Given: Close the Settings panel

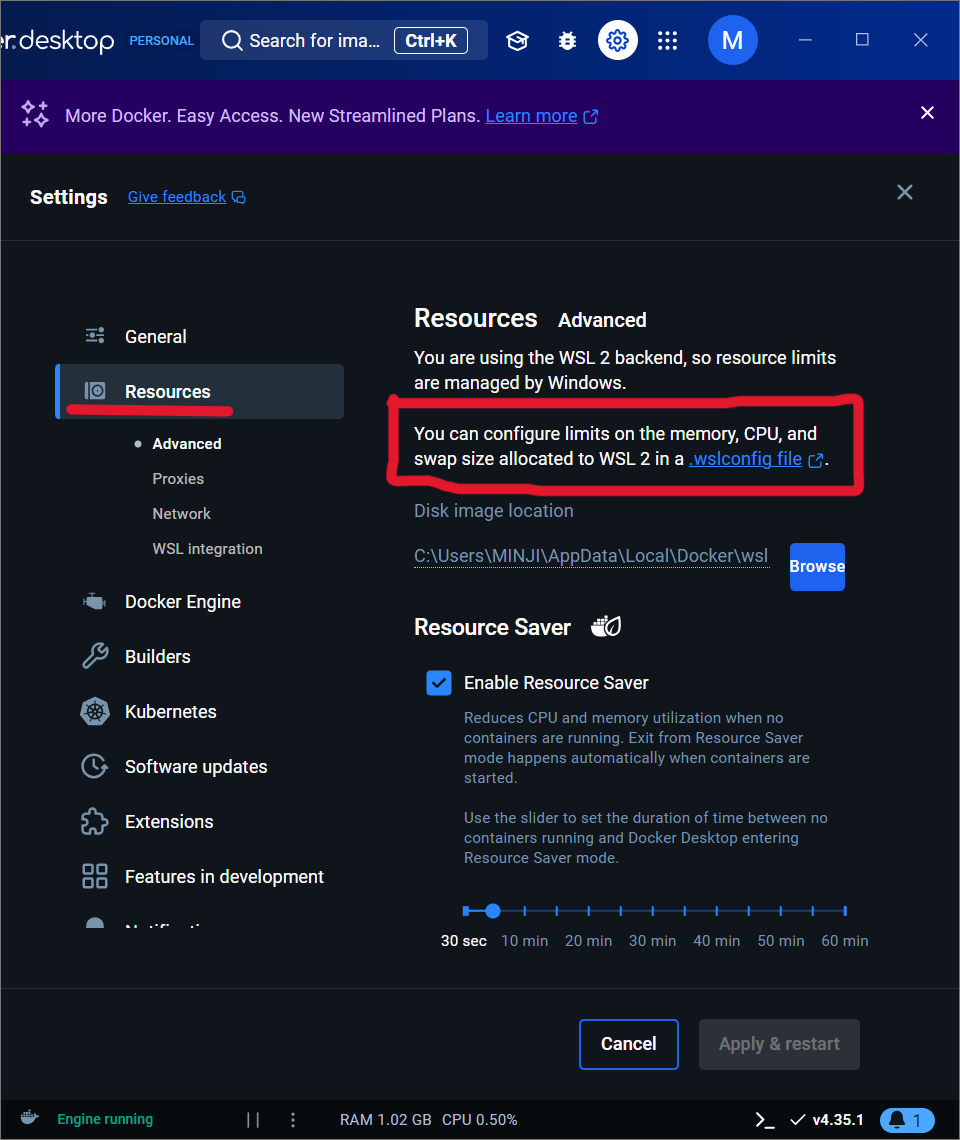Looking at the screenshot, I should (905, 192).
